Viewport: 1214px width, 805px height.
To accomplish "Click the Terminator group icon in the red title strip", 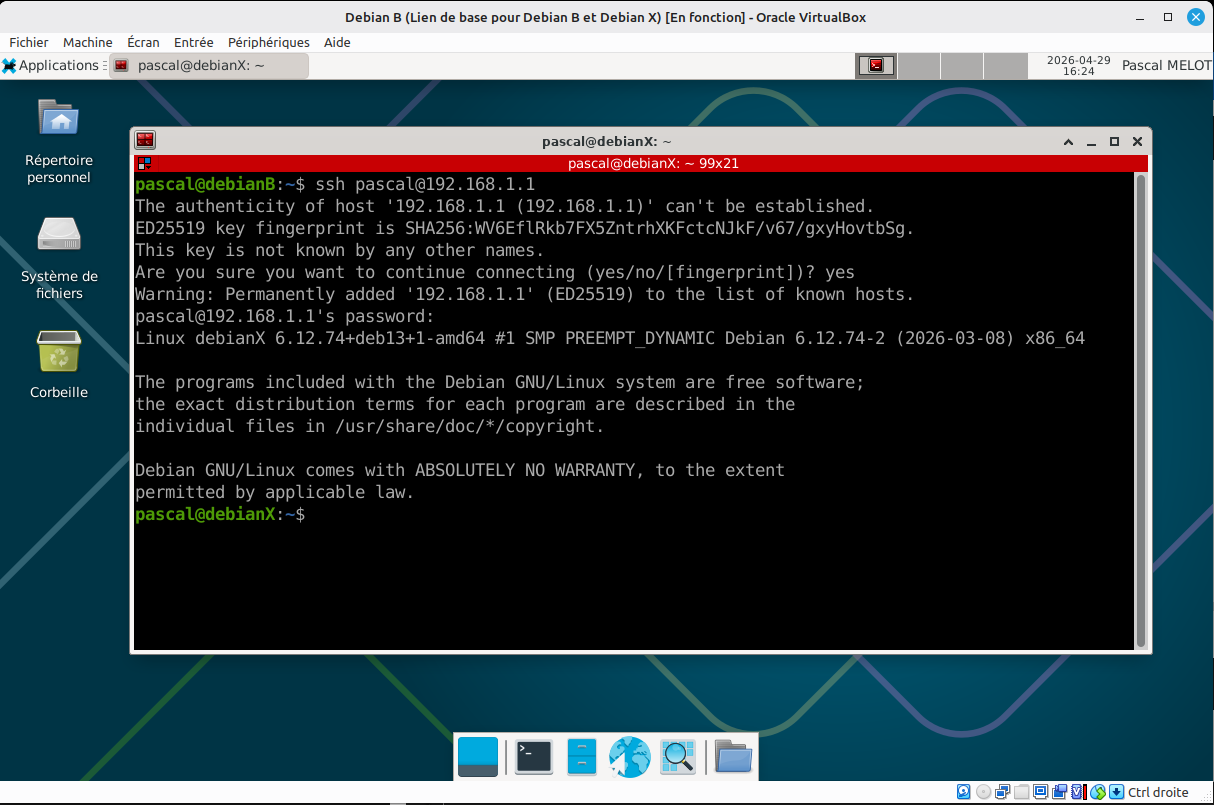I will pos(144,163).
